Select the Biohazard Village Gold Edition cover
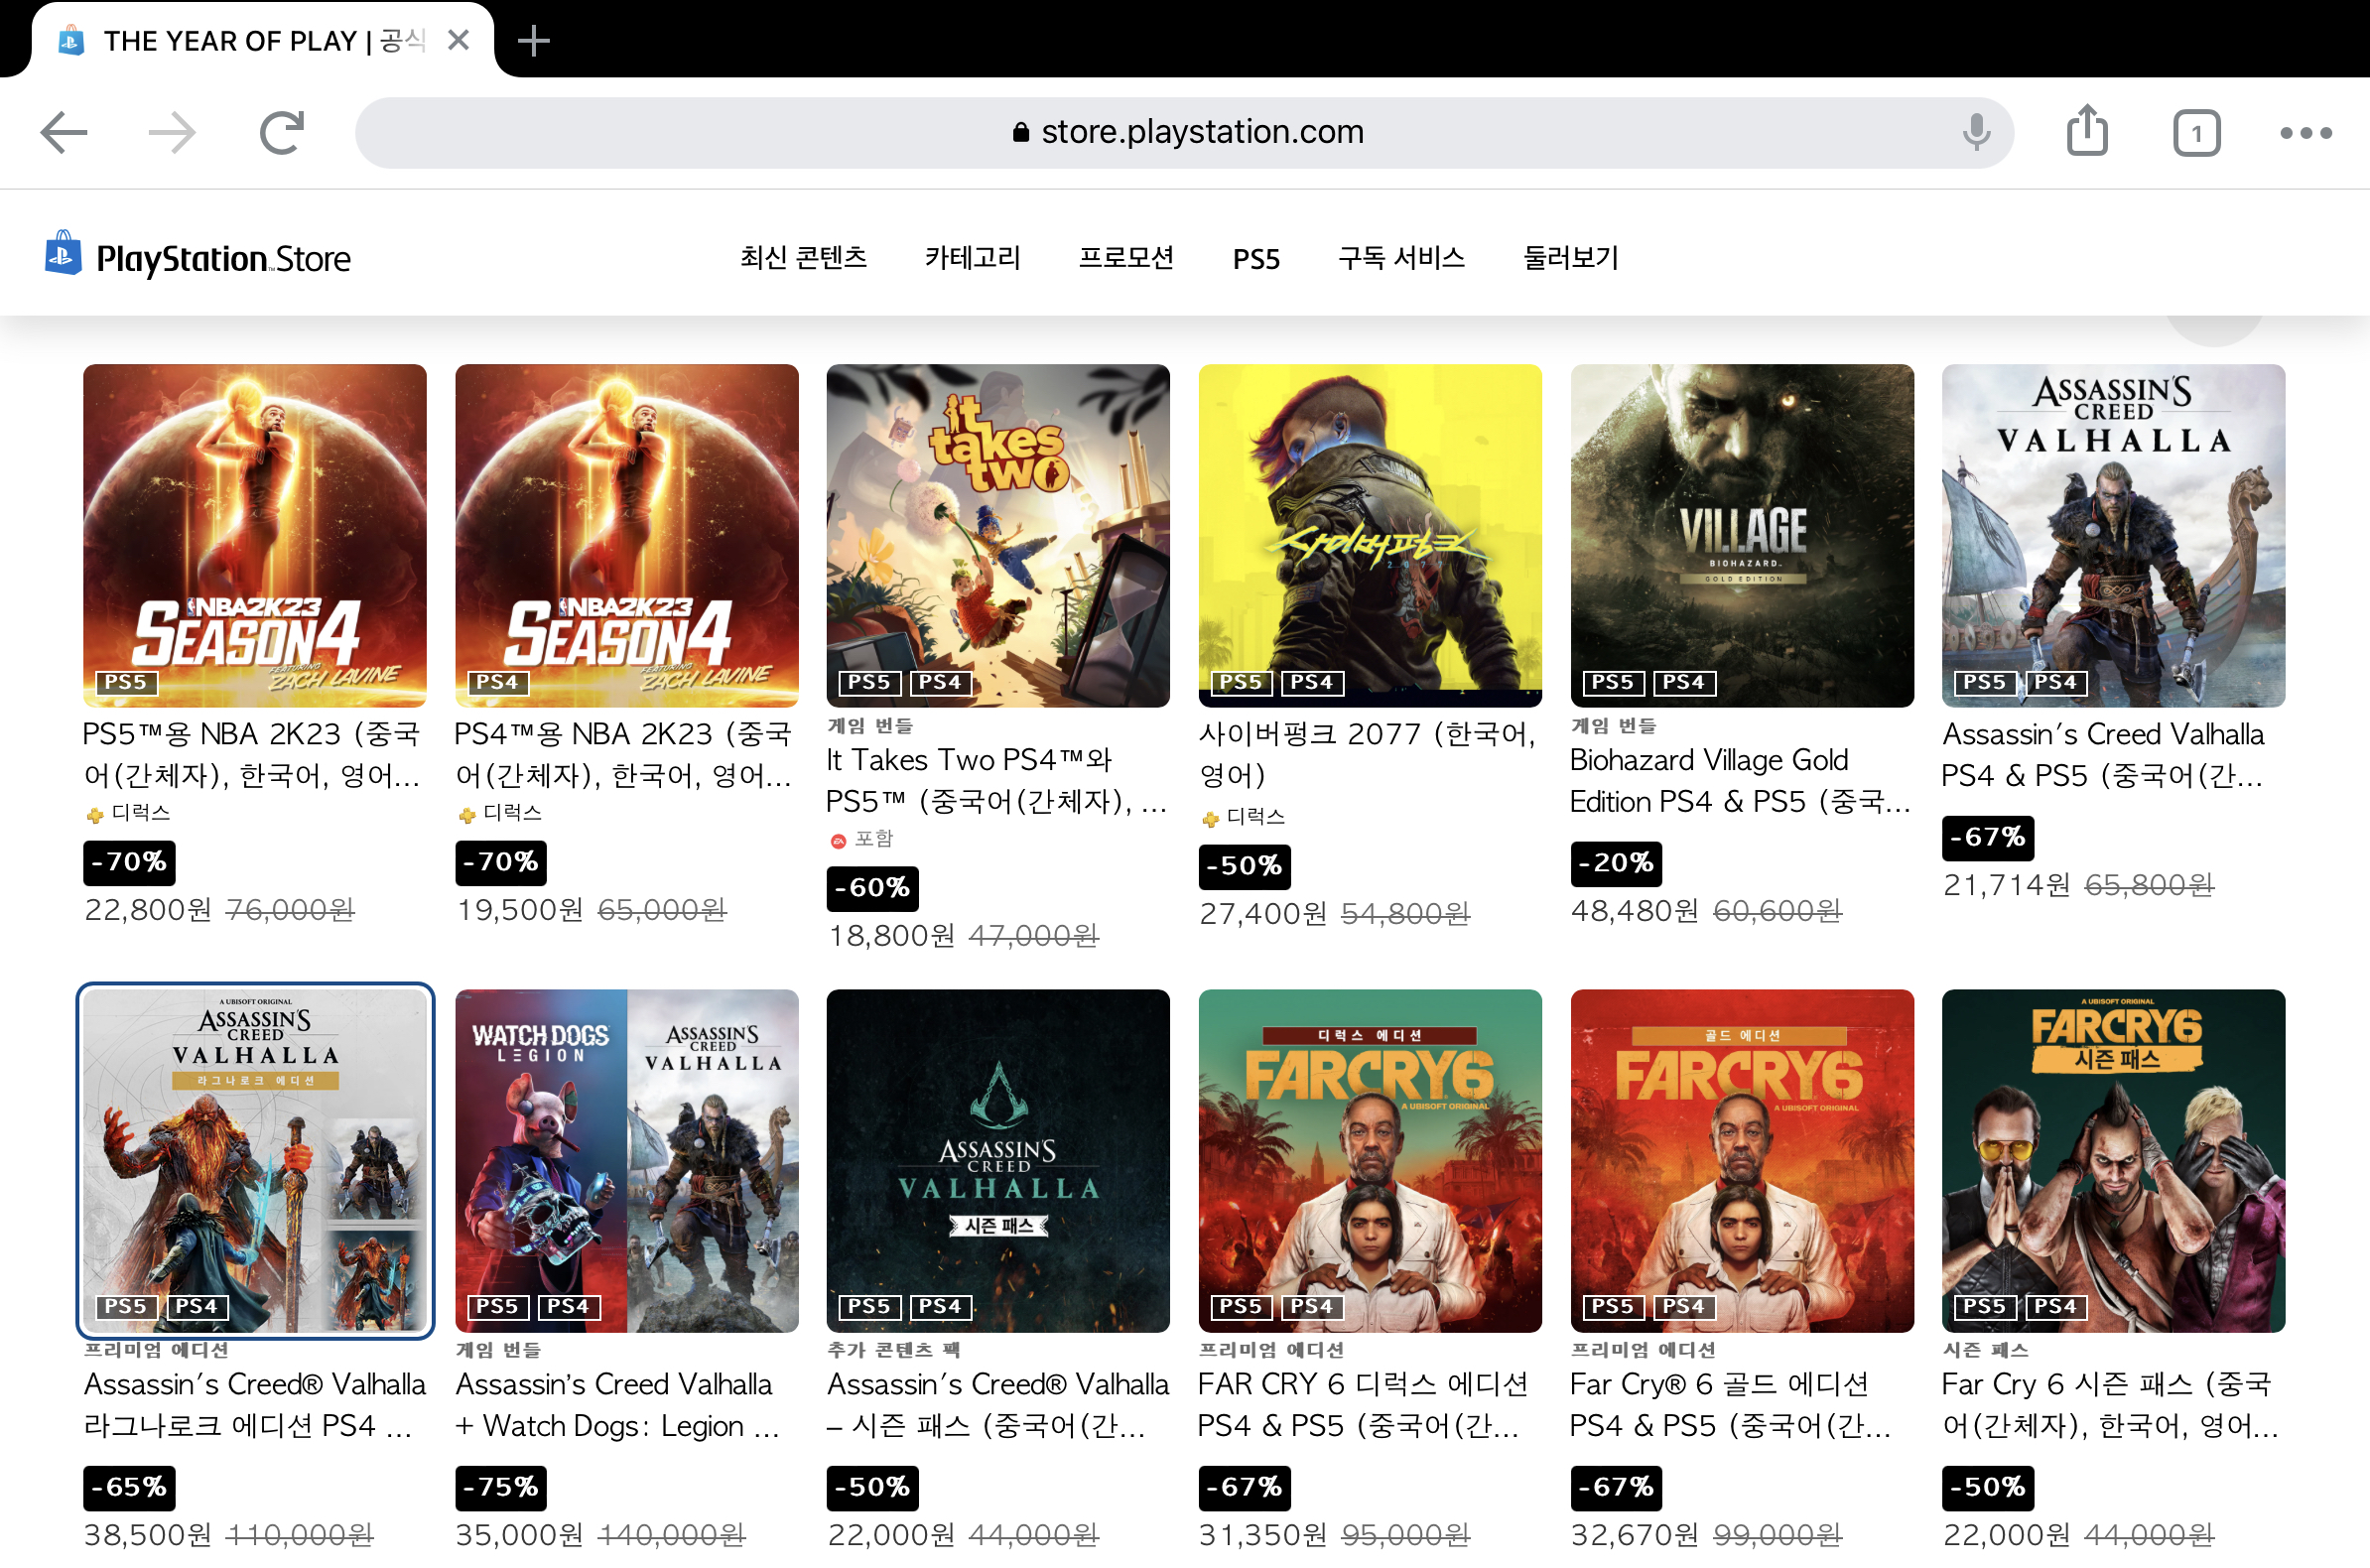Viewport: 2370px width, 1568px height. click(x=1741, y=535)
